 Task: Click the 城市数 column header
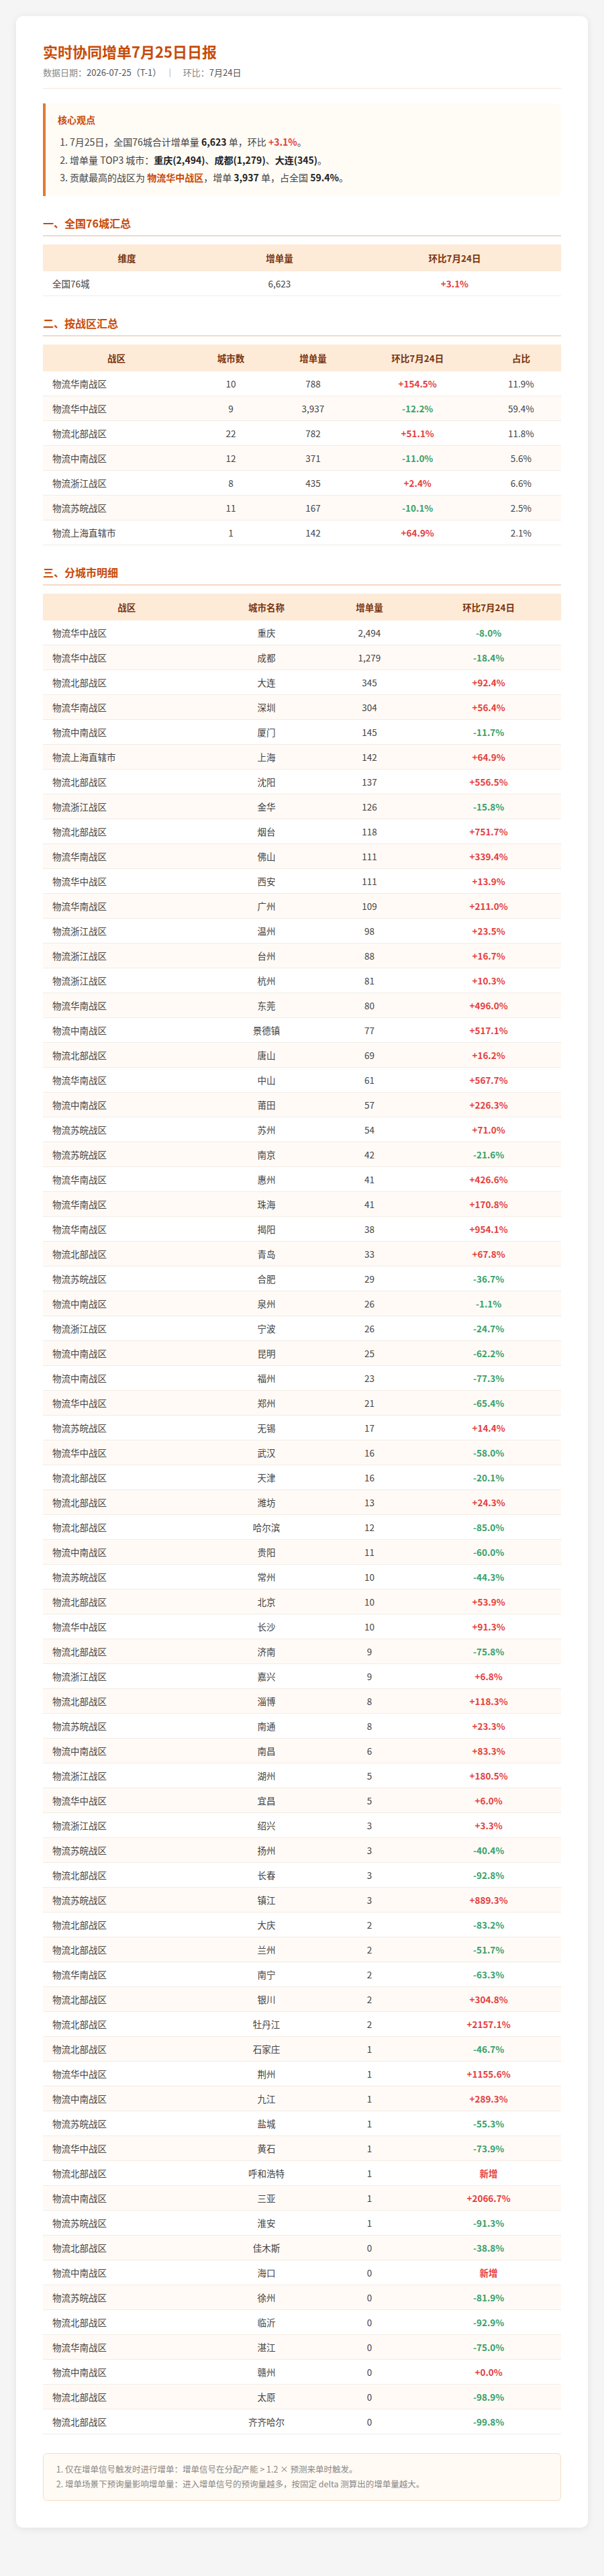pos(231,358)
